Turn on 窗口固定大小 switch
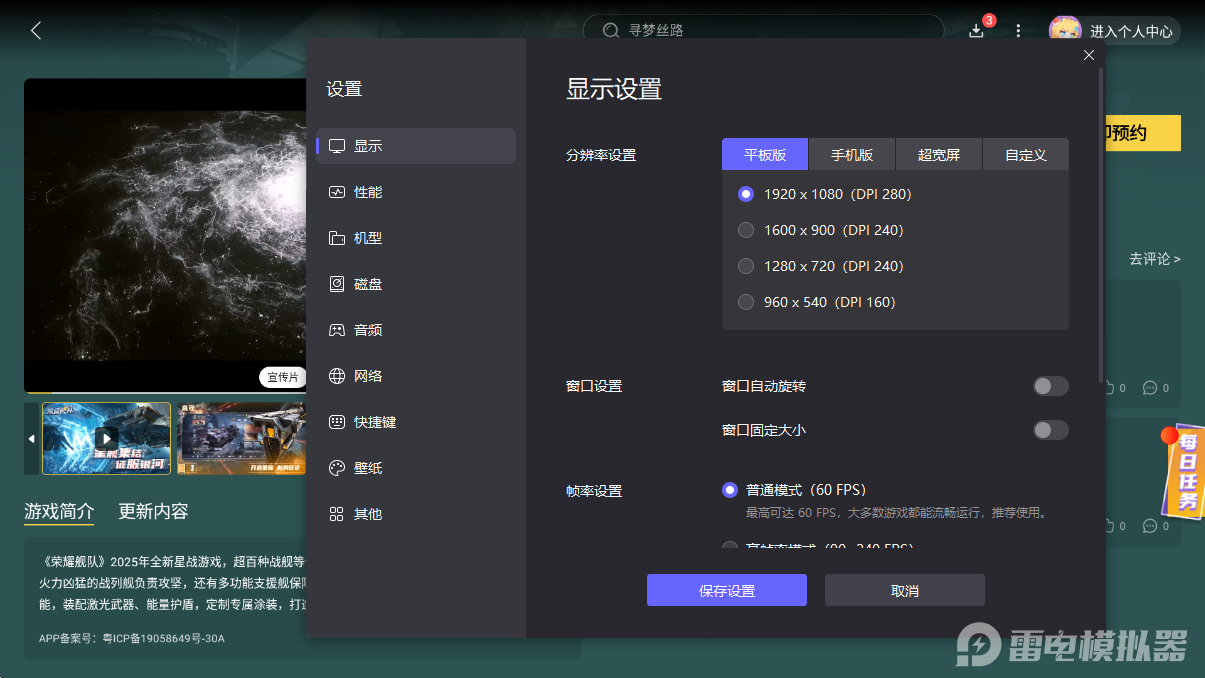Screen dimensions: 1205x678 (1050, 429)
